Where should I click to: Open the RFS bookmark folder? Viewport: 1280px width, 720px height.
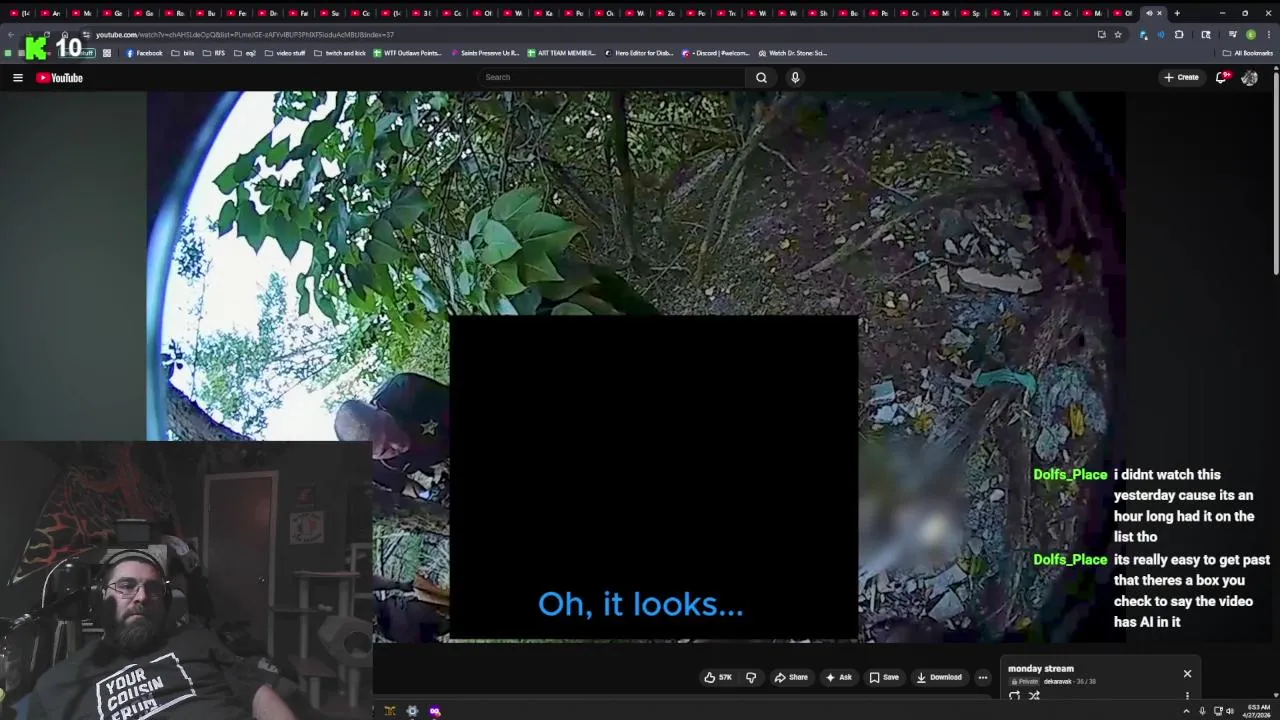[214, 53]
